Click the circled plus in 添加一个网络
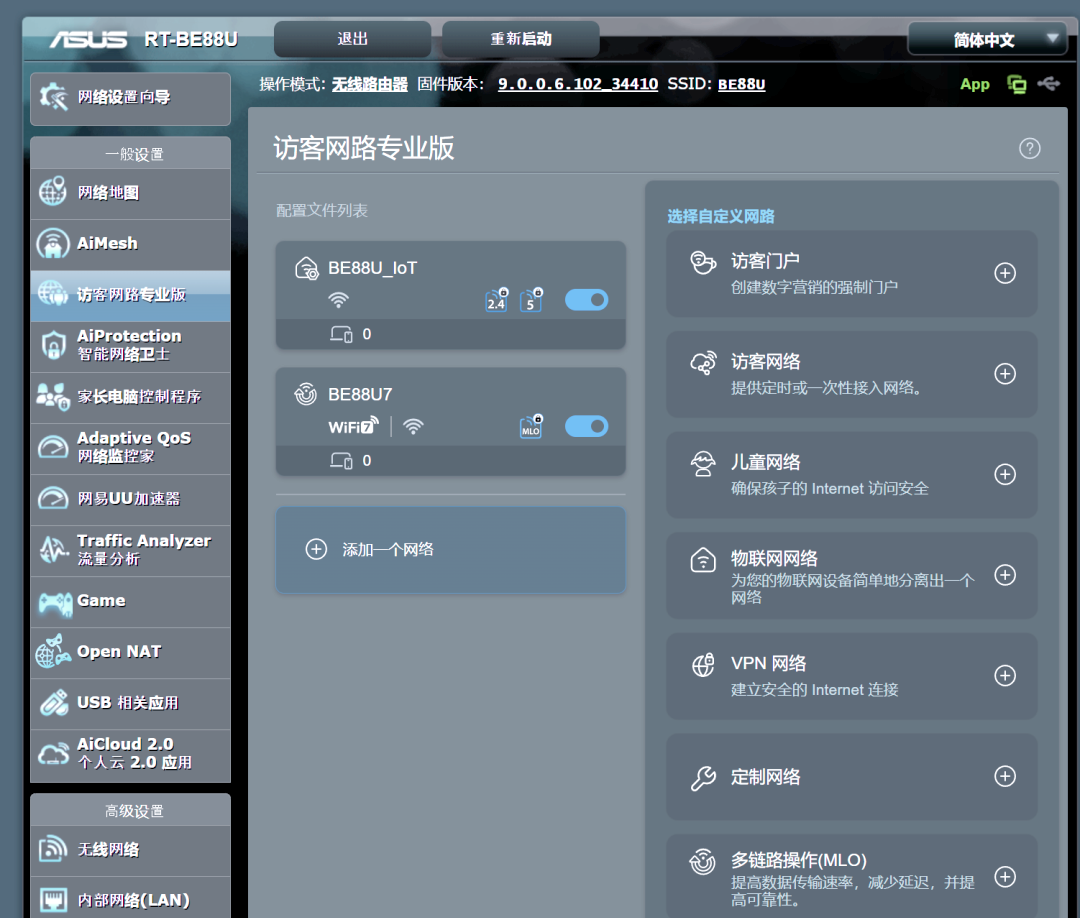 point(316,550)
